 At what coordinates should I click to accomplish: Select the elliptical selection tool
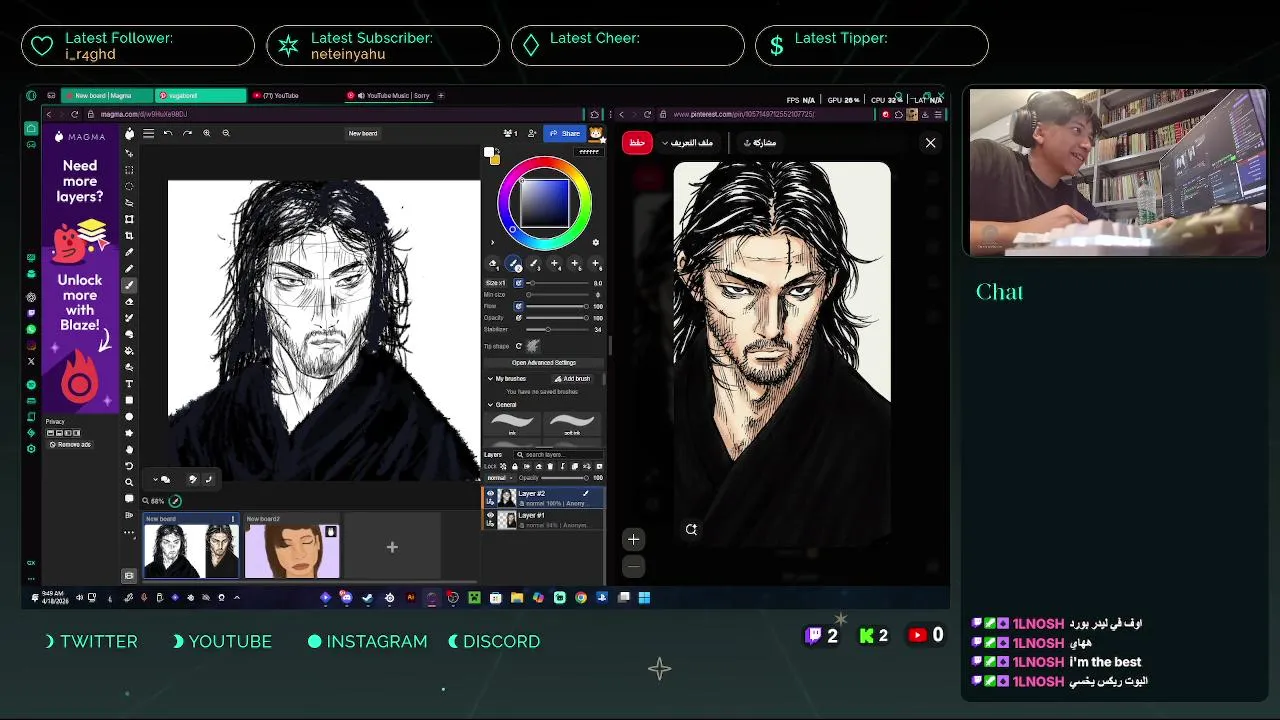click(x=129, y=186)
